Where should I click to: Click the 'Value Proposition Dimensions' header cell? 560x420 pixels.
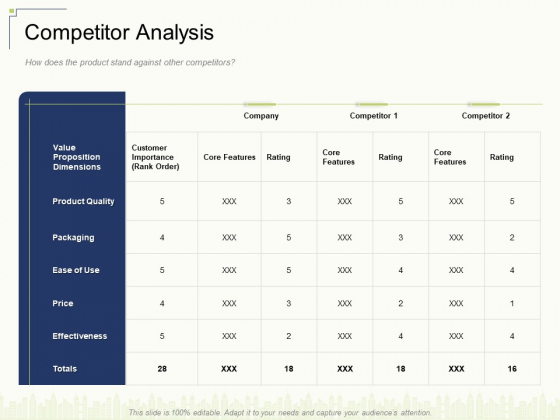[x=77, y=157]
